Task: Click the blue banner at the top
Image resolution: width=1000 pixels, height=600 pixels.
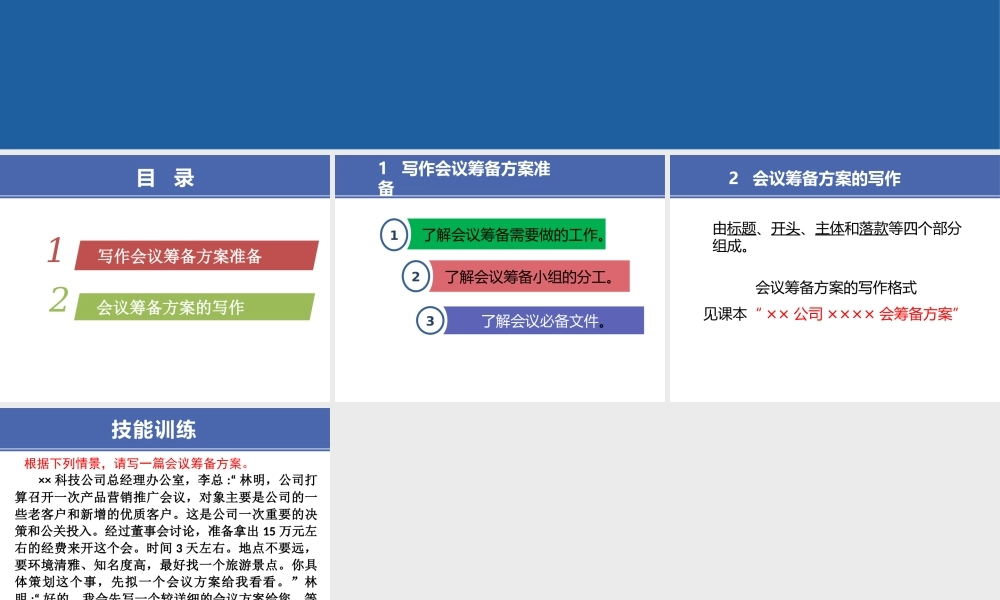Action: (500, 75)
